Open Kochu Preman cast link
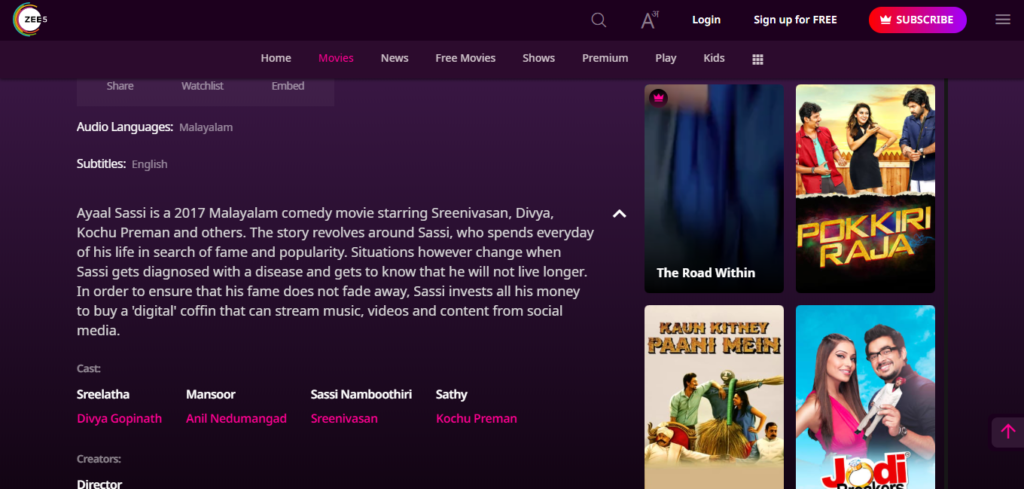This screenshot has height=489, width=1024. 476,418
